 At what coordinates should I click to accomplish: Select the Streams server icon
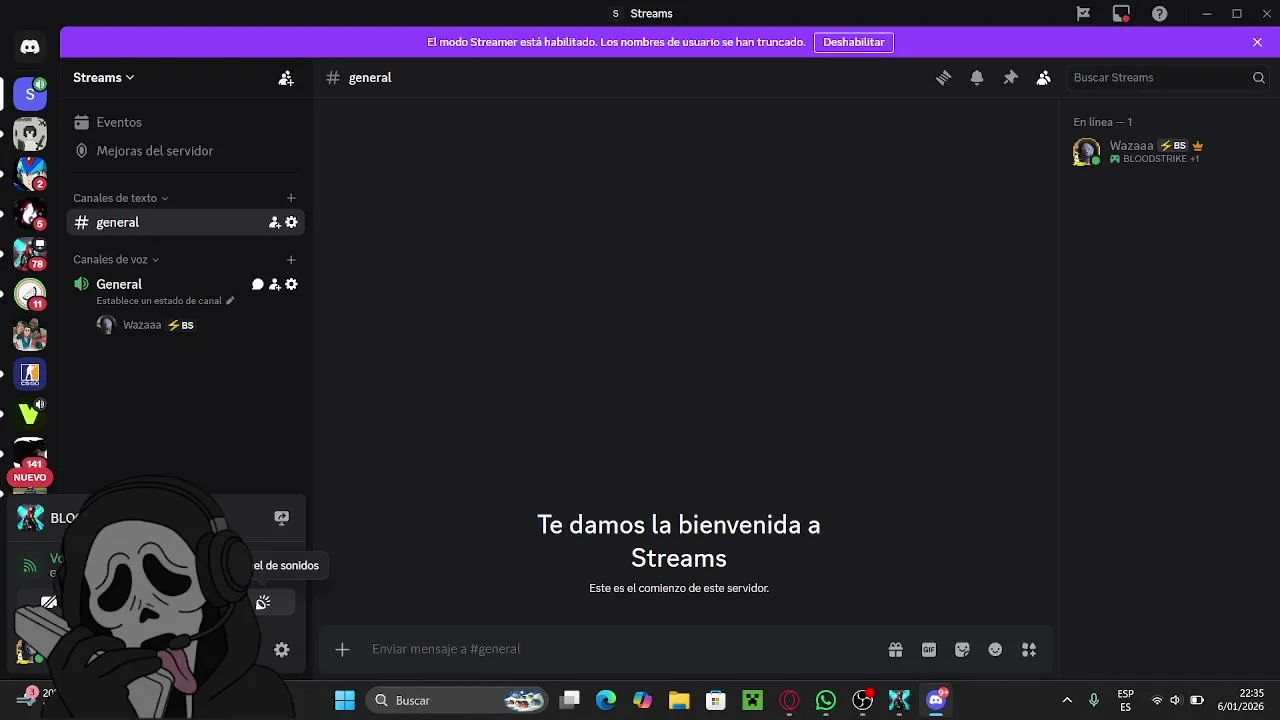30,94
